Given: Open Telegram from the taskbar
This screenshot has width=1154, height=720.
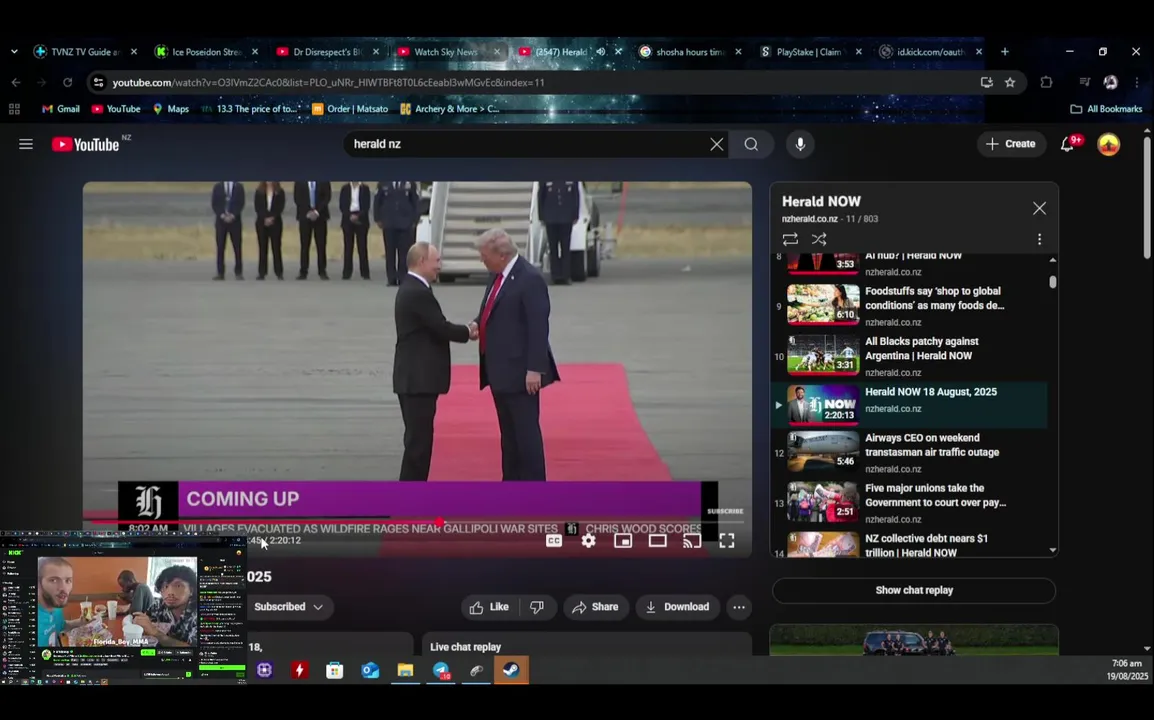Looking at the screenshot, I should [441, 670].
